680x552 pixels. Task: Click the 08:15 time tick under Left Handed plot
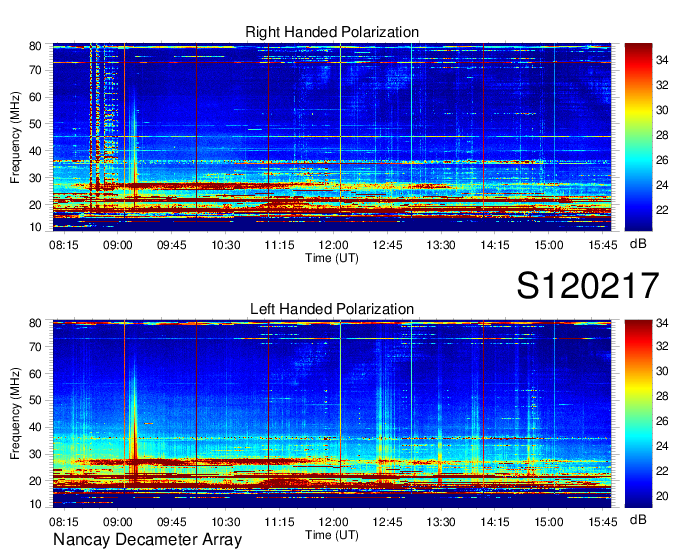64,522
